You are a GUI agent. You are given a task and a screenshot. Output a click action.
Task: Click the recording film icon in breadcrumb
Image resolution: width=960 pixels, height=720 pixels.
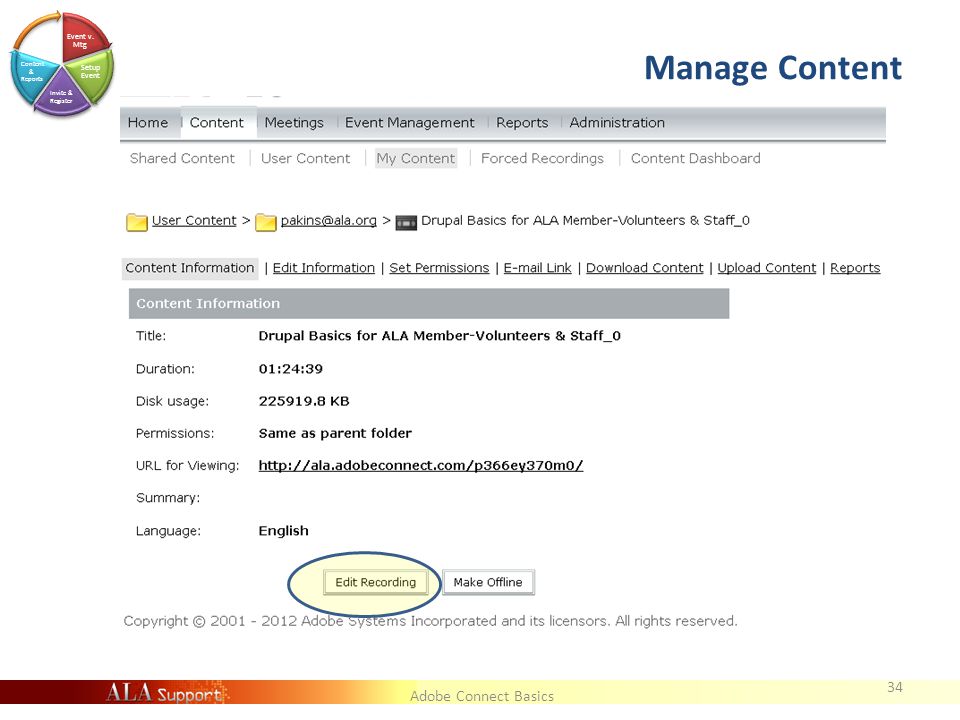(406, 222)
